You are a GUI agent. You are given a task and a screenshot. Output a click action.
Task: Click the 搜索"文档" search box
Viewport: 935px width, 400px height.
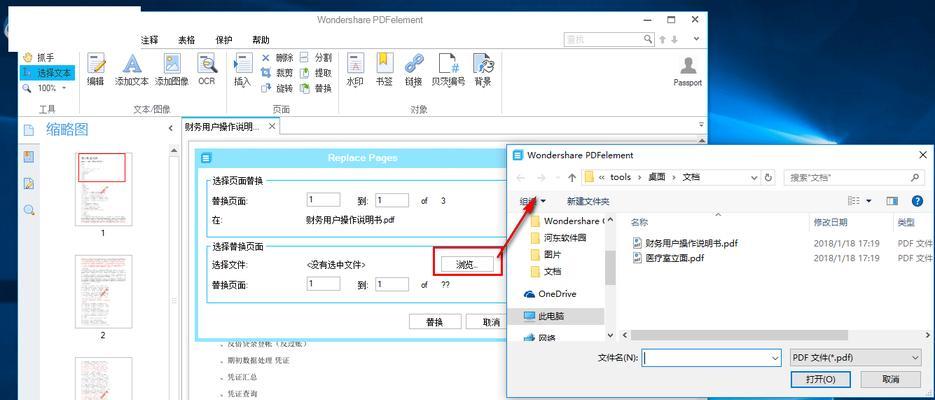[853, 178]
